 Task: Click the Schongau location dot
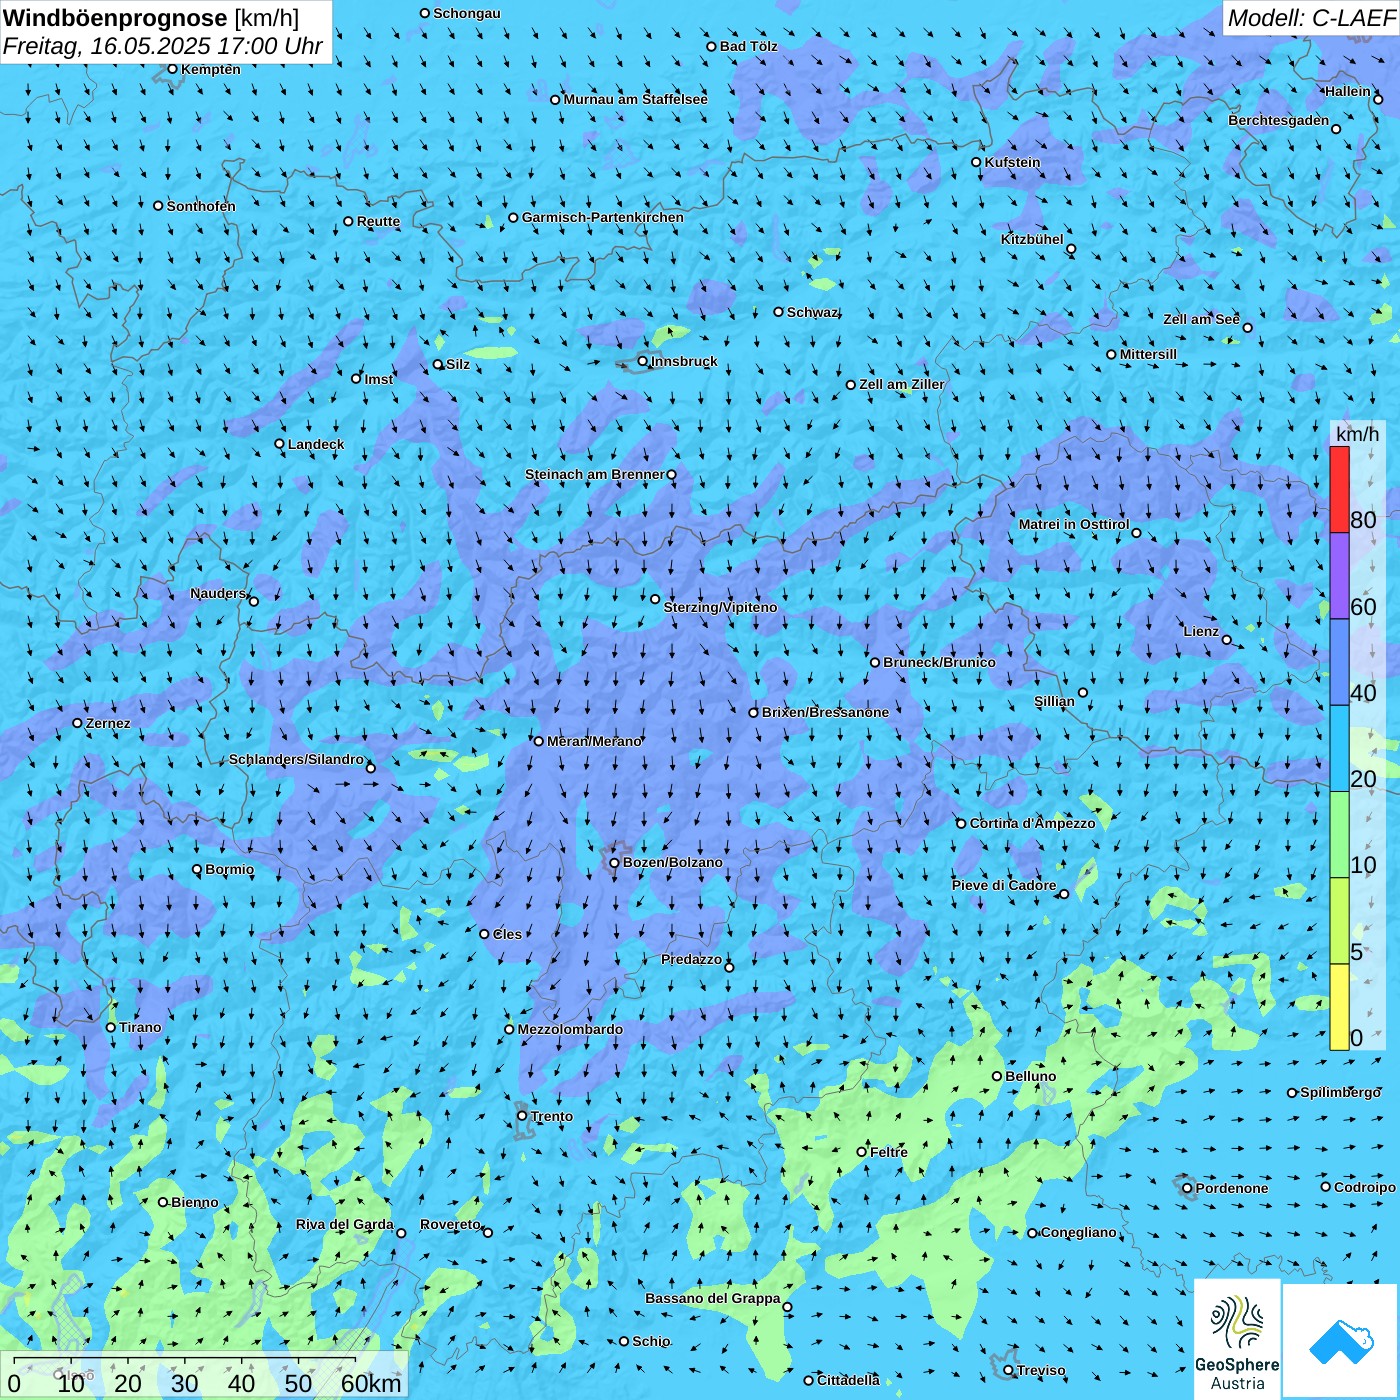click(425, 13)
